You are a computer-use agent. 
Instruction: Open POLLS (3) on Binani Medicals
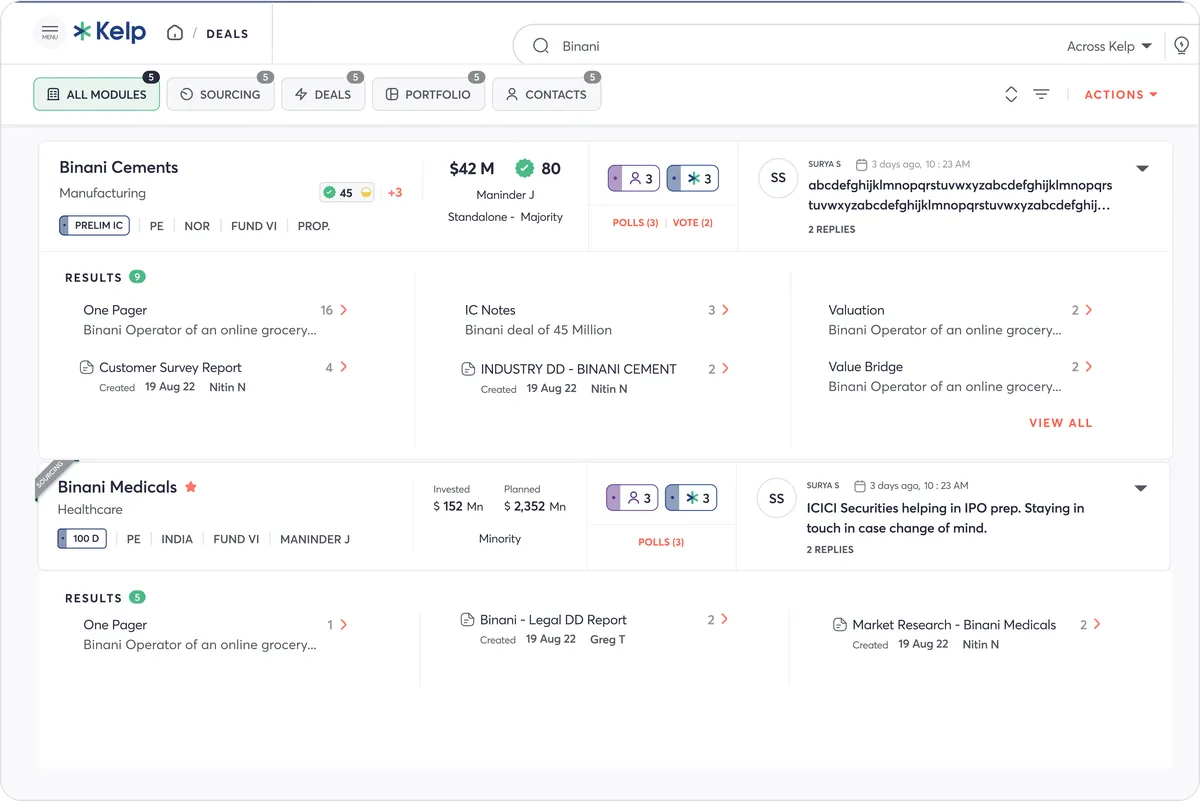click(661, 542)
